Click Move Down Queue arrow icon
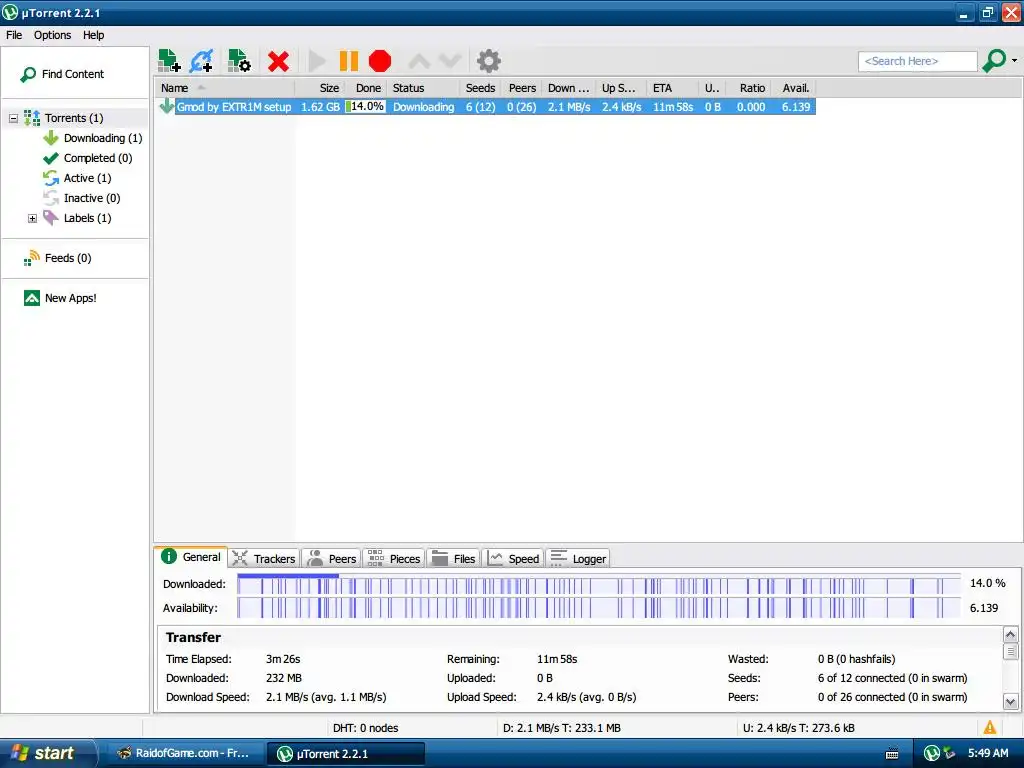The width and height of the screenshot is (1024, 768). click(x=451, y=61)
